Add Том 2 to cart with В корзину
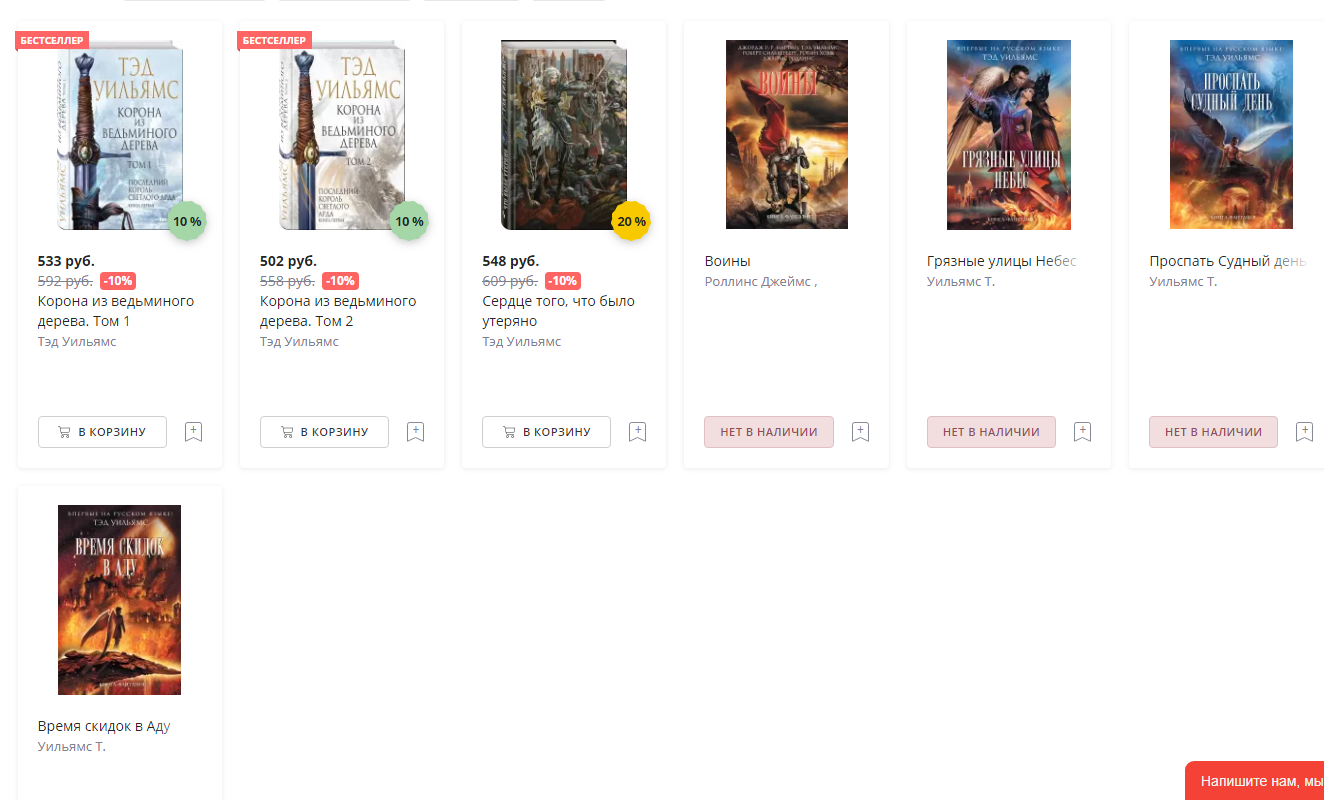1324x800 pixels. click(x=324, y=432)
